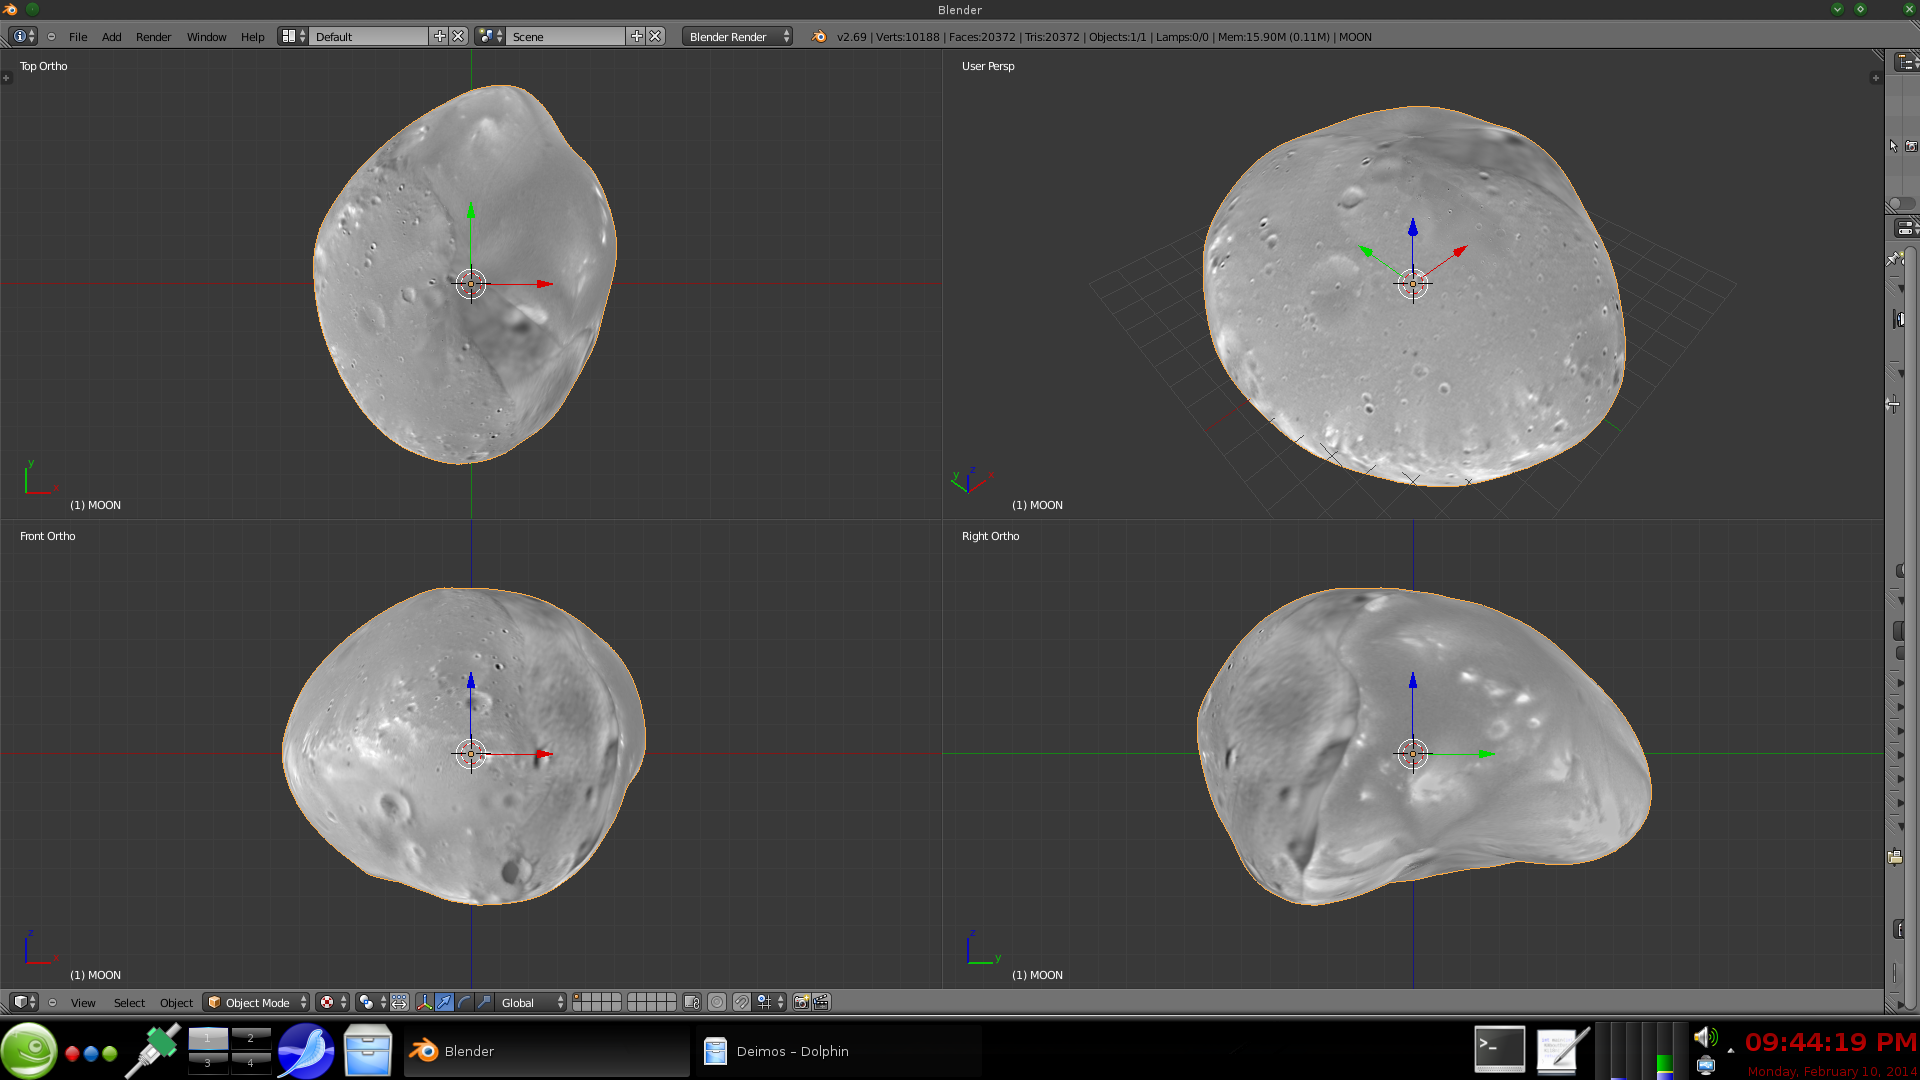
Task: Expand toolbar plus in Top Ortho corner
Action: click(6, 78)
